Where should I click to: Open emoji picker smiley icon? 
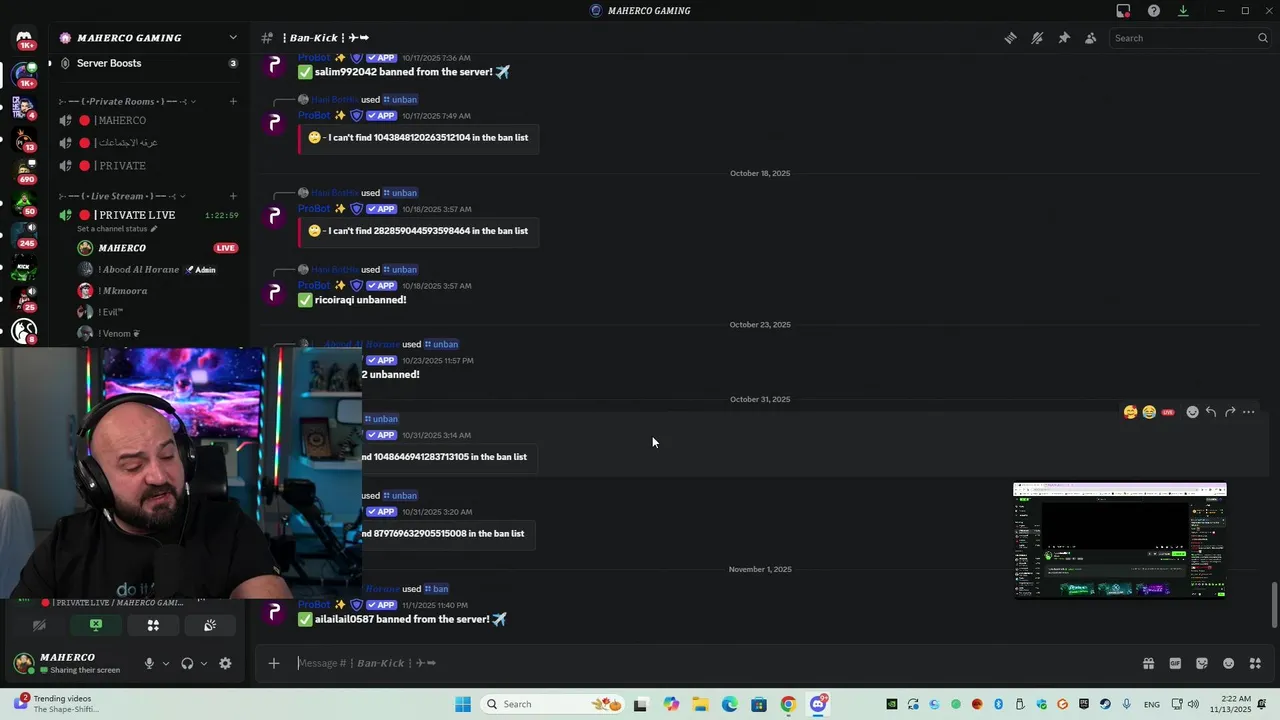1229,663
